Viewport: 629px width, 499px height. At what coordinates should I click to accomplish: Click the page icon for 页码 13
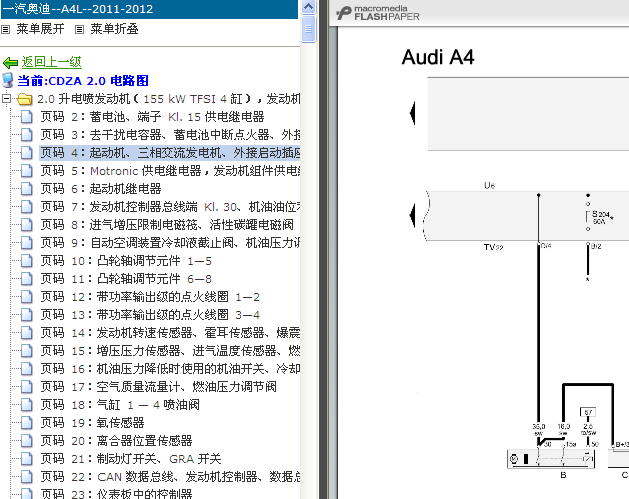coord(26,315)
